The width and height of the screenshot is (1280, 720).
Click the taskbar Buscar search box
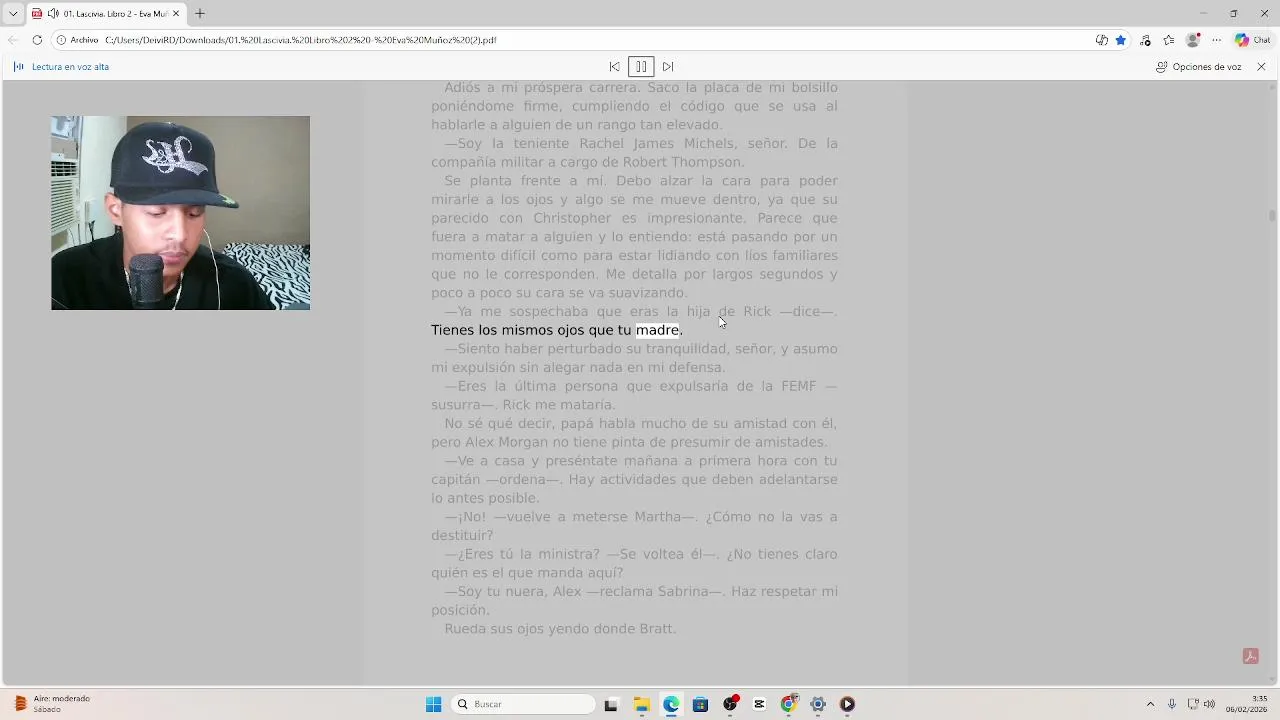pos(524,704)
